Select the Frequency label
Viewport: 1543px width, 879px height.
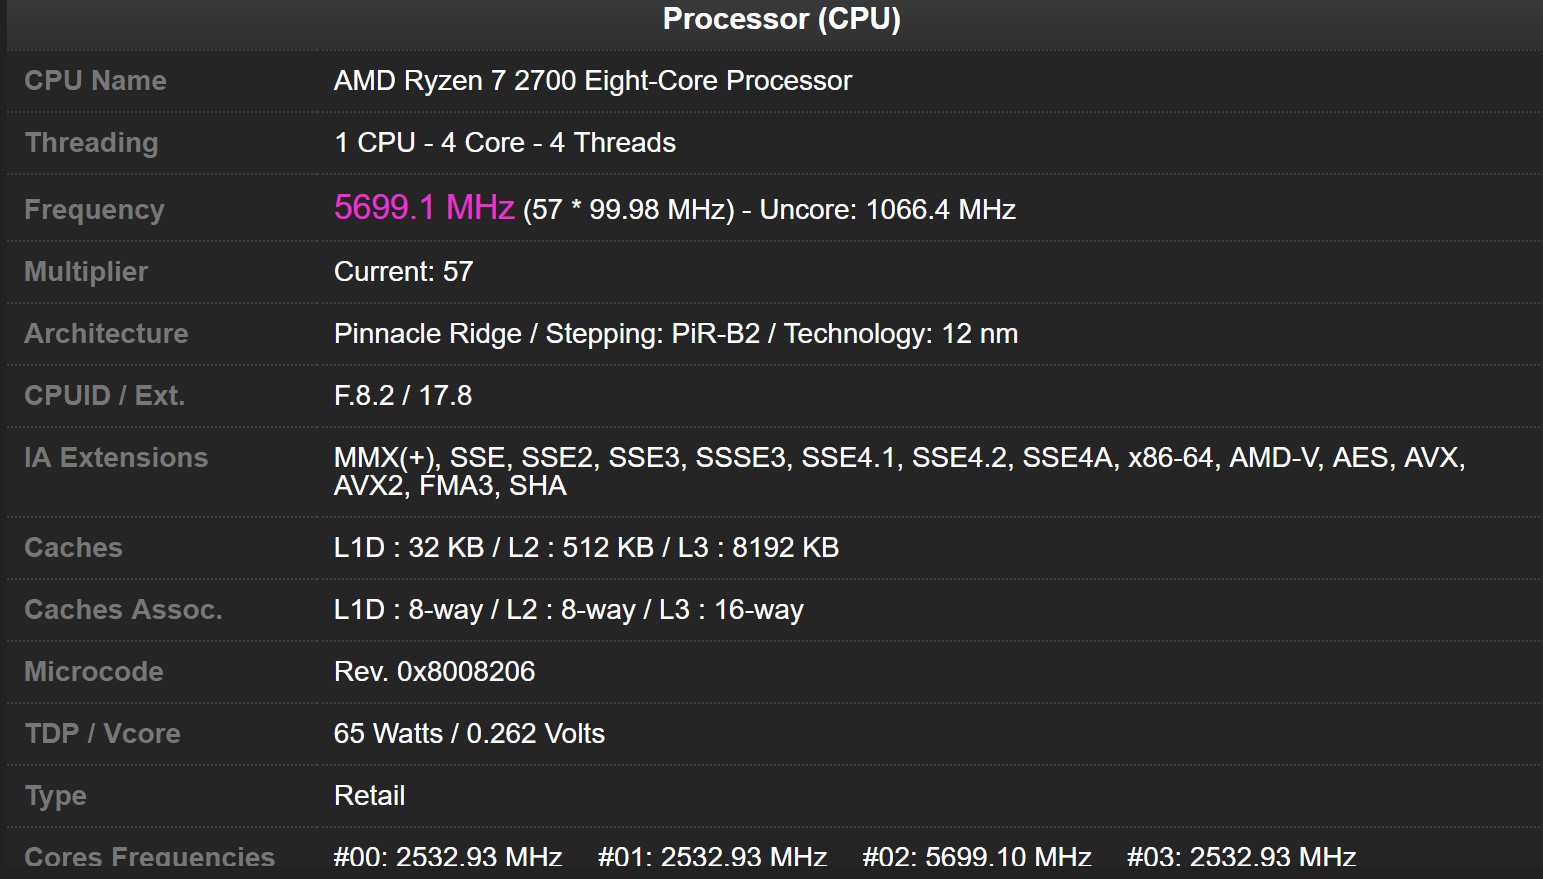(x=94, y=210)
